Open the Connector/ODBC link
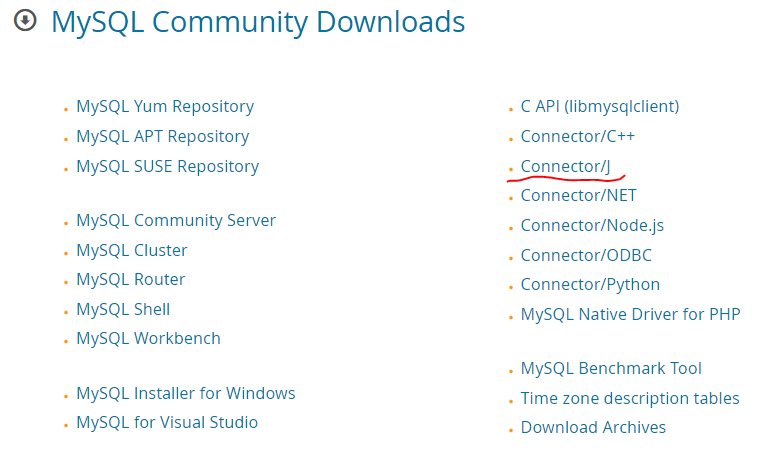The image size is (782, 467). click(x=586, y=255)
